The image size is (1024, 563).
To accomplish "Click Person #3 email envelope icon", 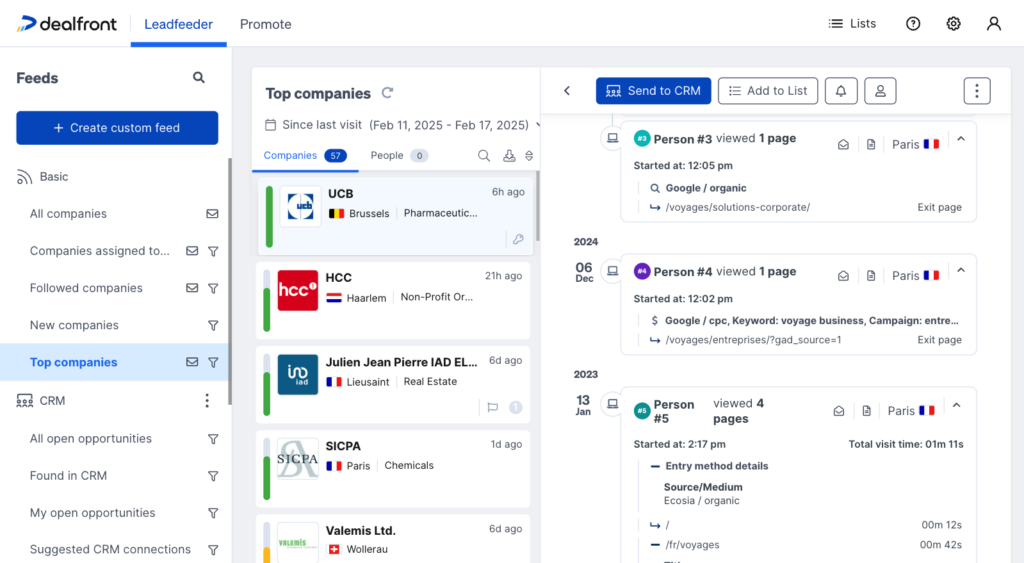I will point(843,144).
